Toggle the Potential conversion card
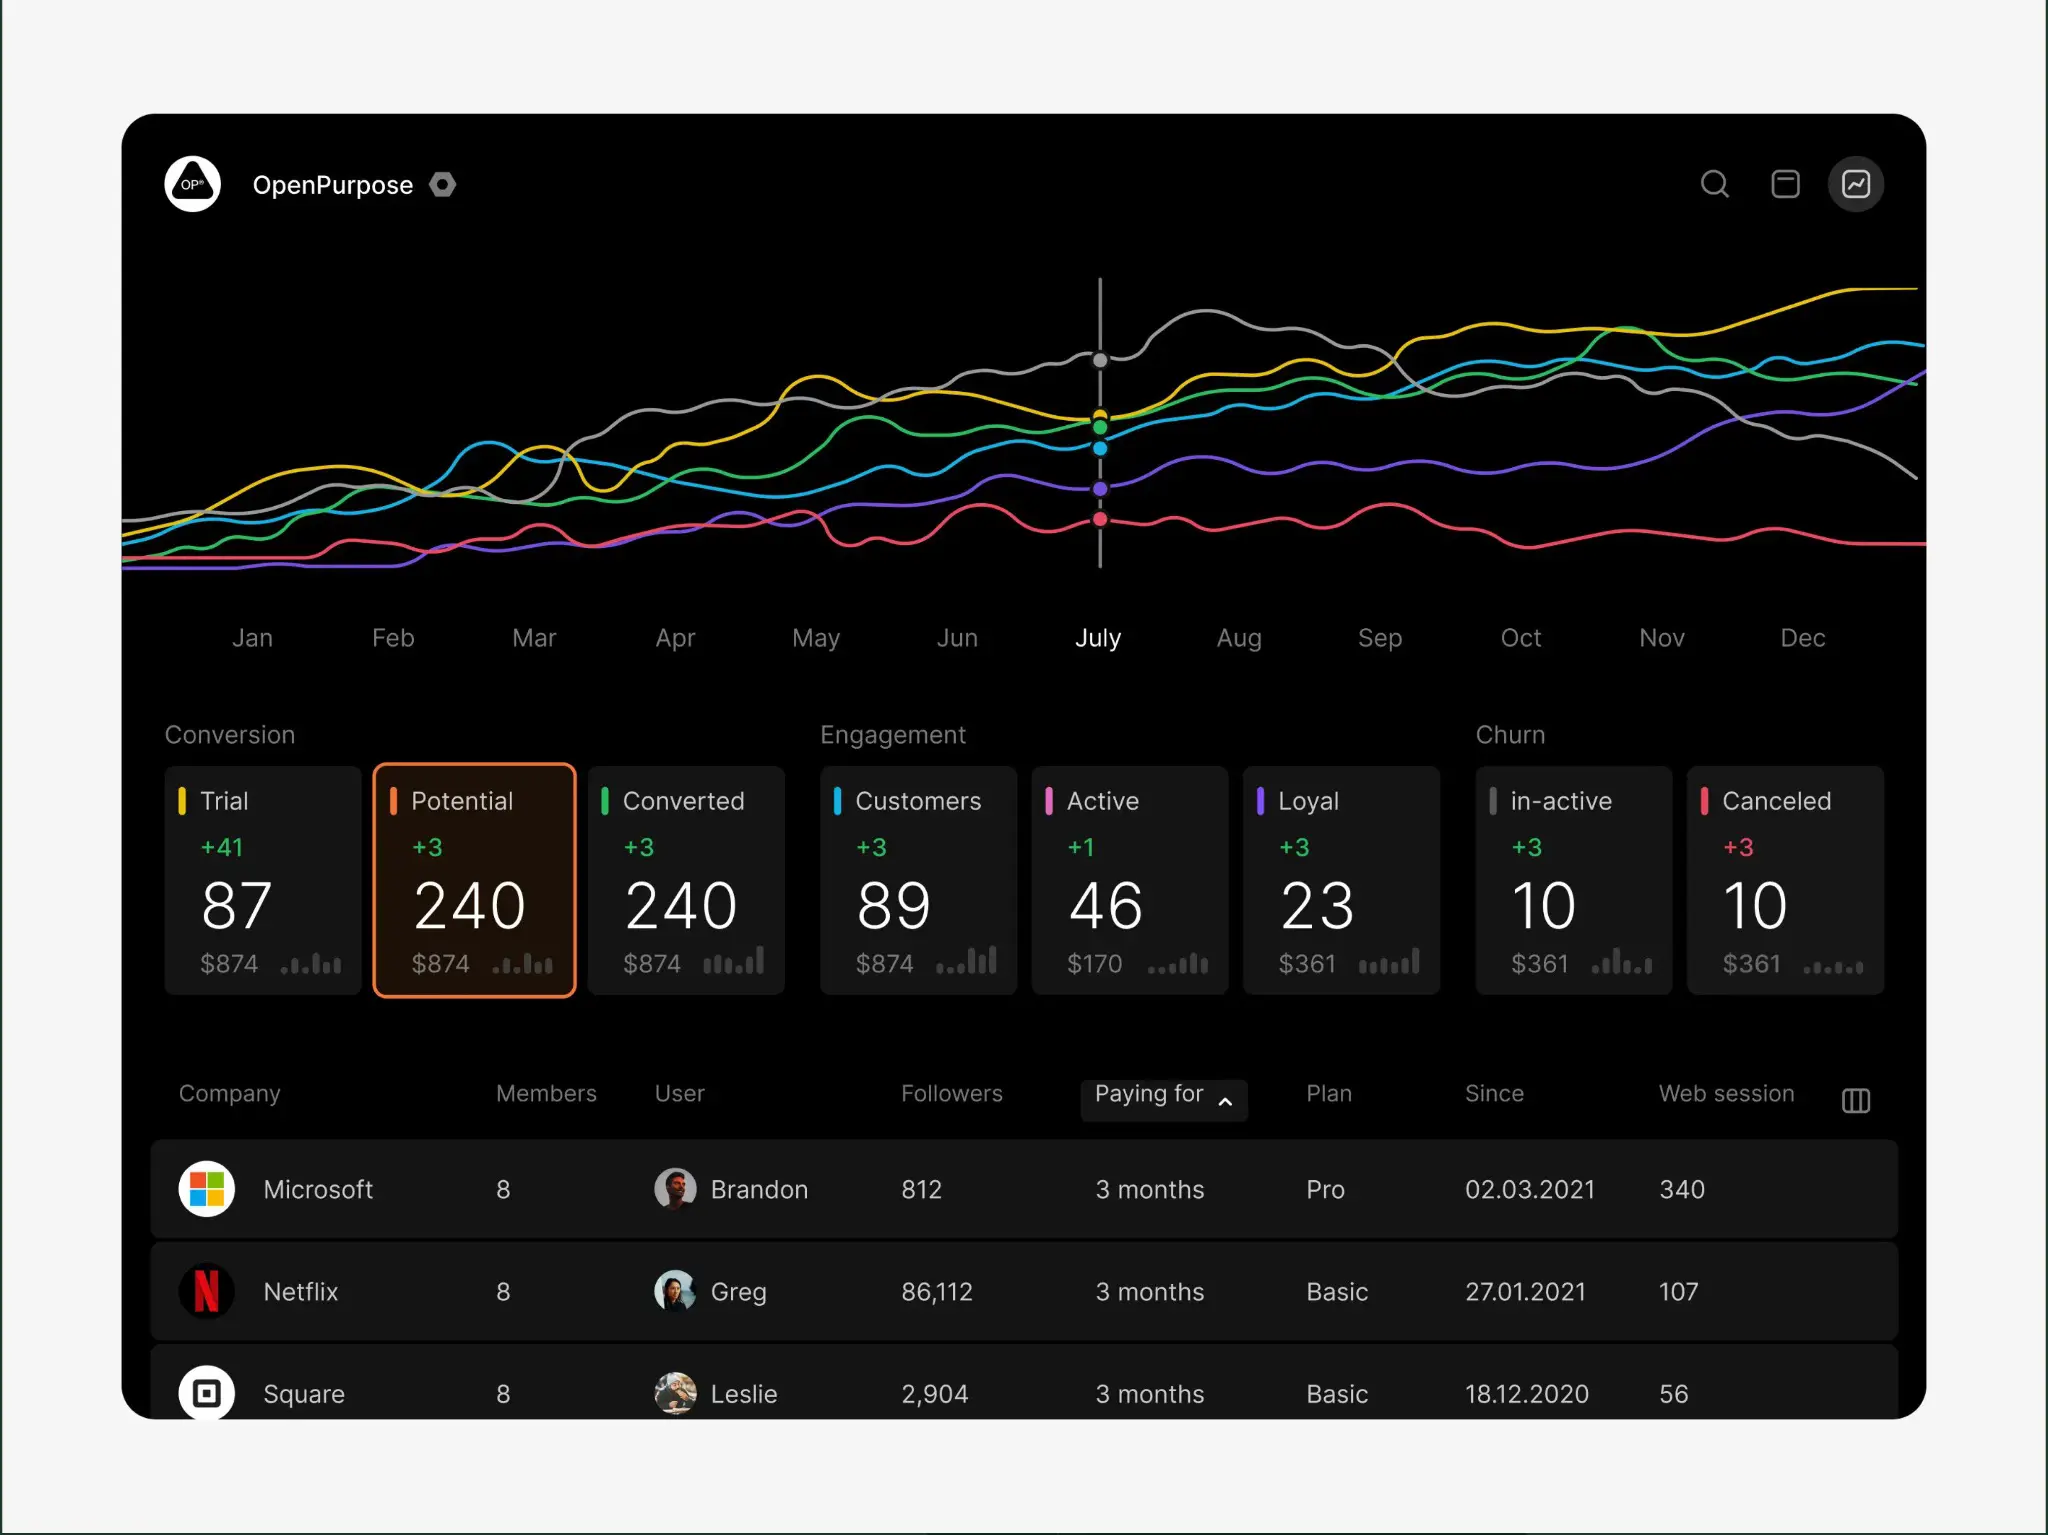2048x1535 pixels. click(x=474, y=880)
